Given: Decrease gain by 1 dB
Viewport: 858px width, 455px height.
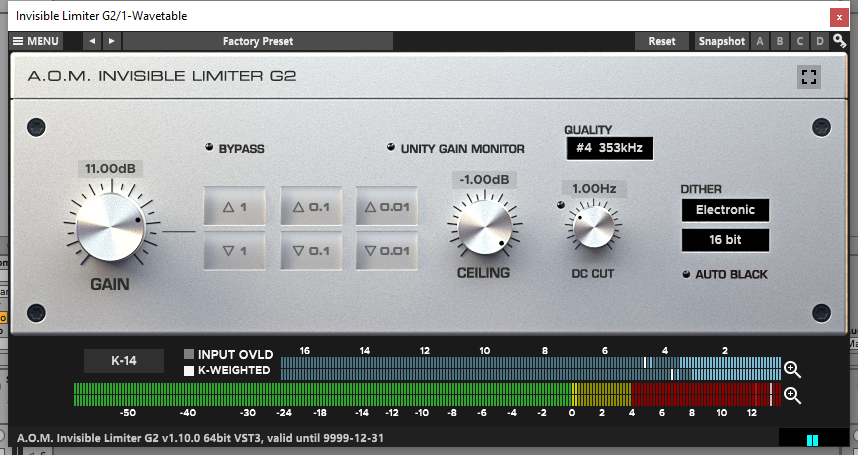Looking at the screenshot, I should [235, 251].
